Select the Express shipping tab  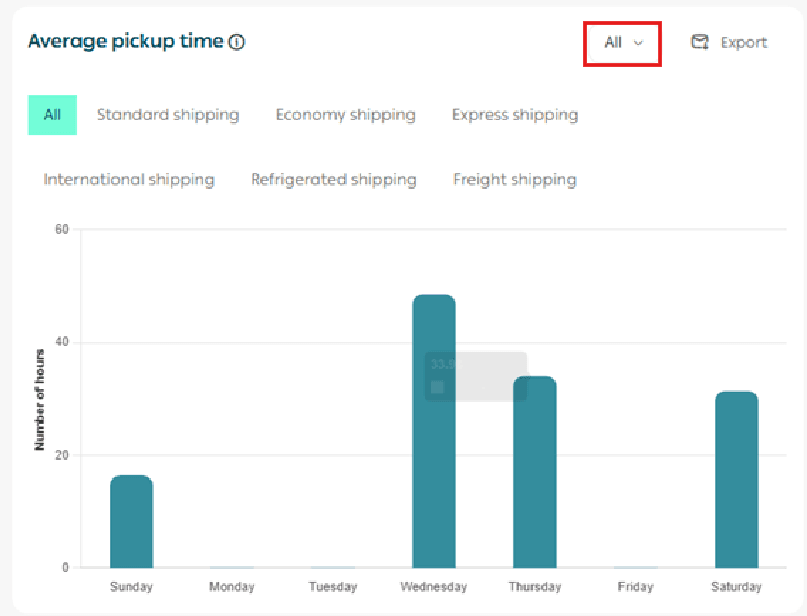click(515, 115)
